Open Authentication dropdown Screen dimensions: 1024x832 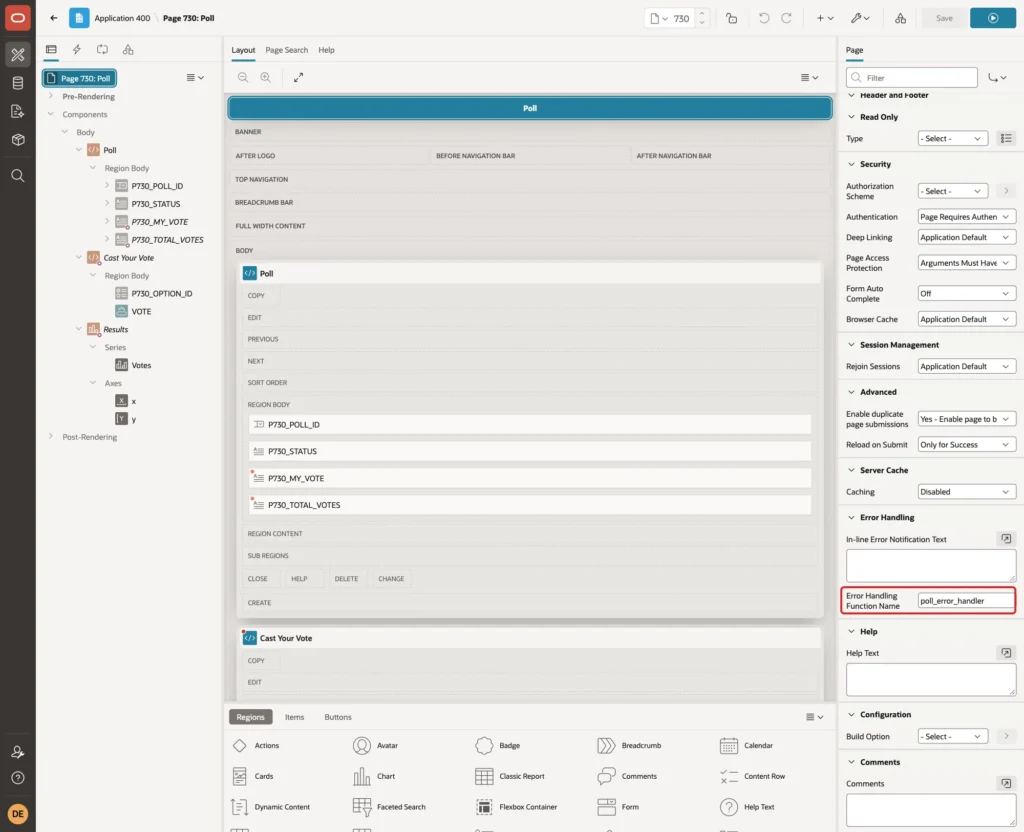966,217
